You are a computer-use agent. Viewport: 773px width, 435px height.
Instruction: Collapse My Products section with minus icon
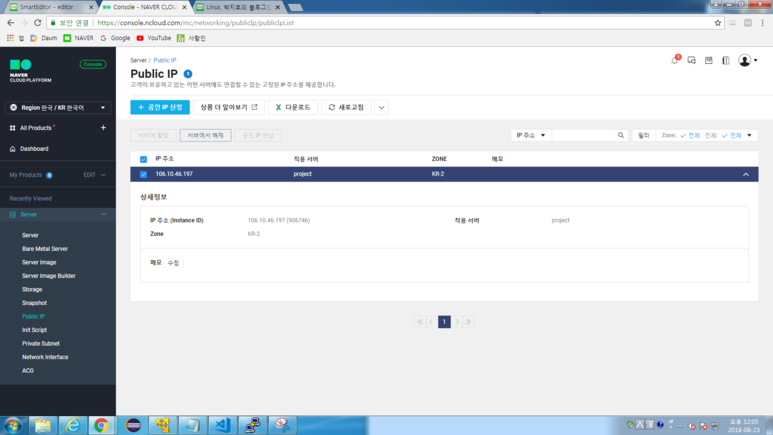(103, 175)
